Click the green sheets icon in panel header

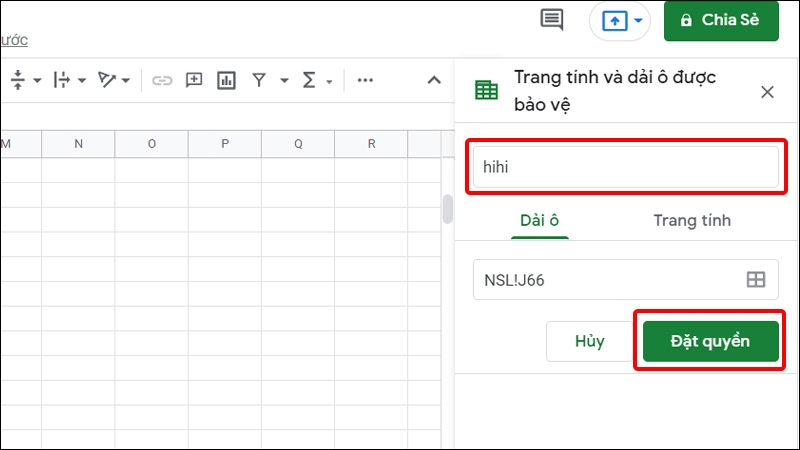486,90
